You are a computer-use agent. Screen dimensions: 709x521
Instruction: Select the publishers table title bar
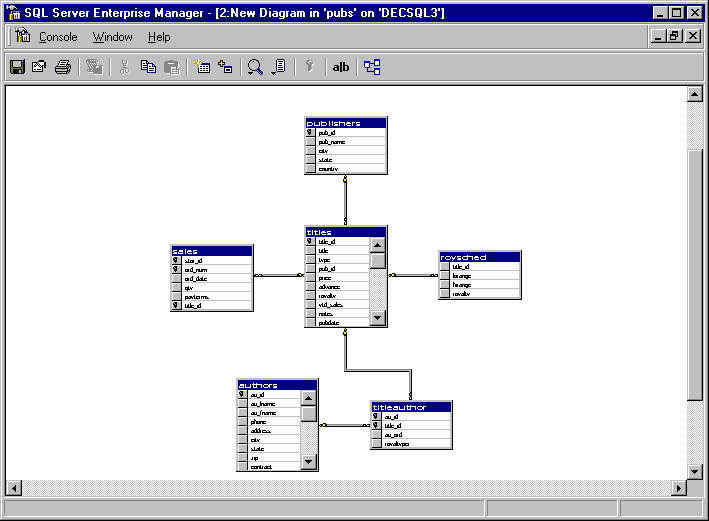pyautogui.click(x=346, y=123)
